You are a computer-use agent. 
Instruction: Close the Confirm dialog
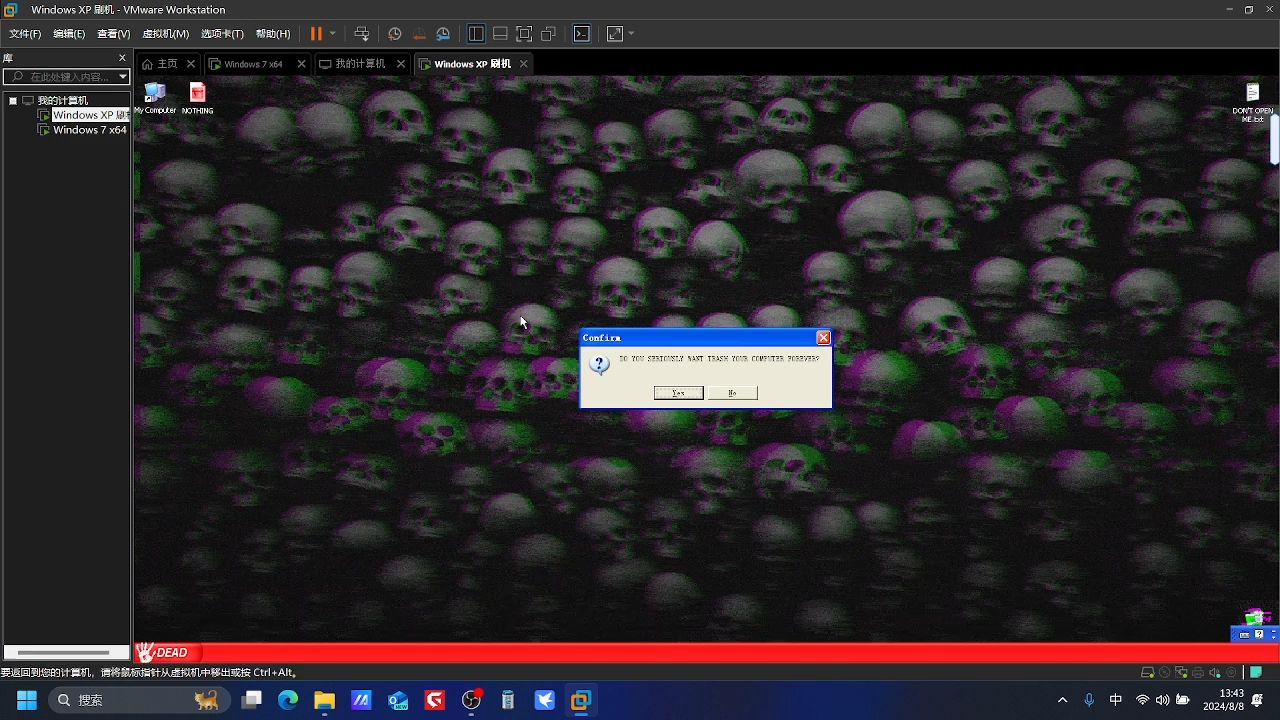pyautogui.click(x=823, y=338)
